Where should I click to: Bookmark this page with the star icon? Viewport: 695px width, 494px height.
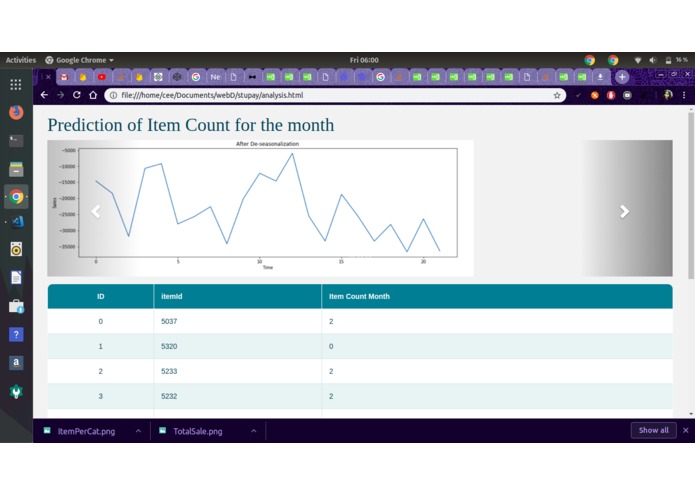pos(557,95)
